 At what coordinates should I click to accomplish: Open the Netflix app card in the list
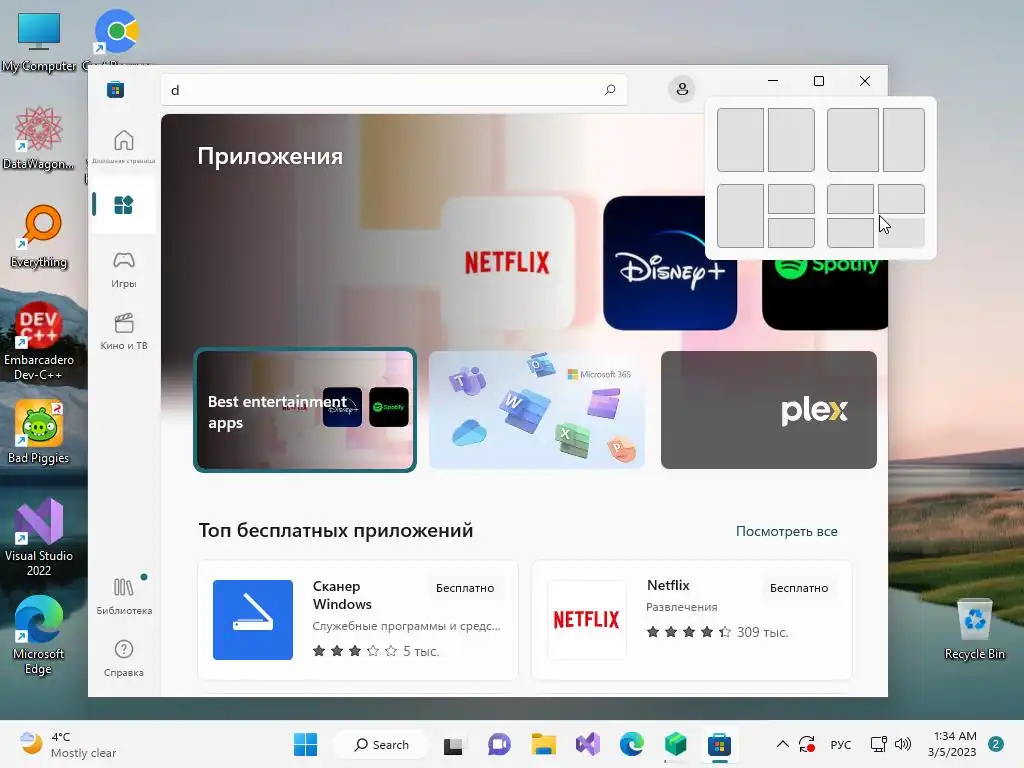point(692,619)
